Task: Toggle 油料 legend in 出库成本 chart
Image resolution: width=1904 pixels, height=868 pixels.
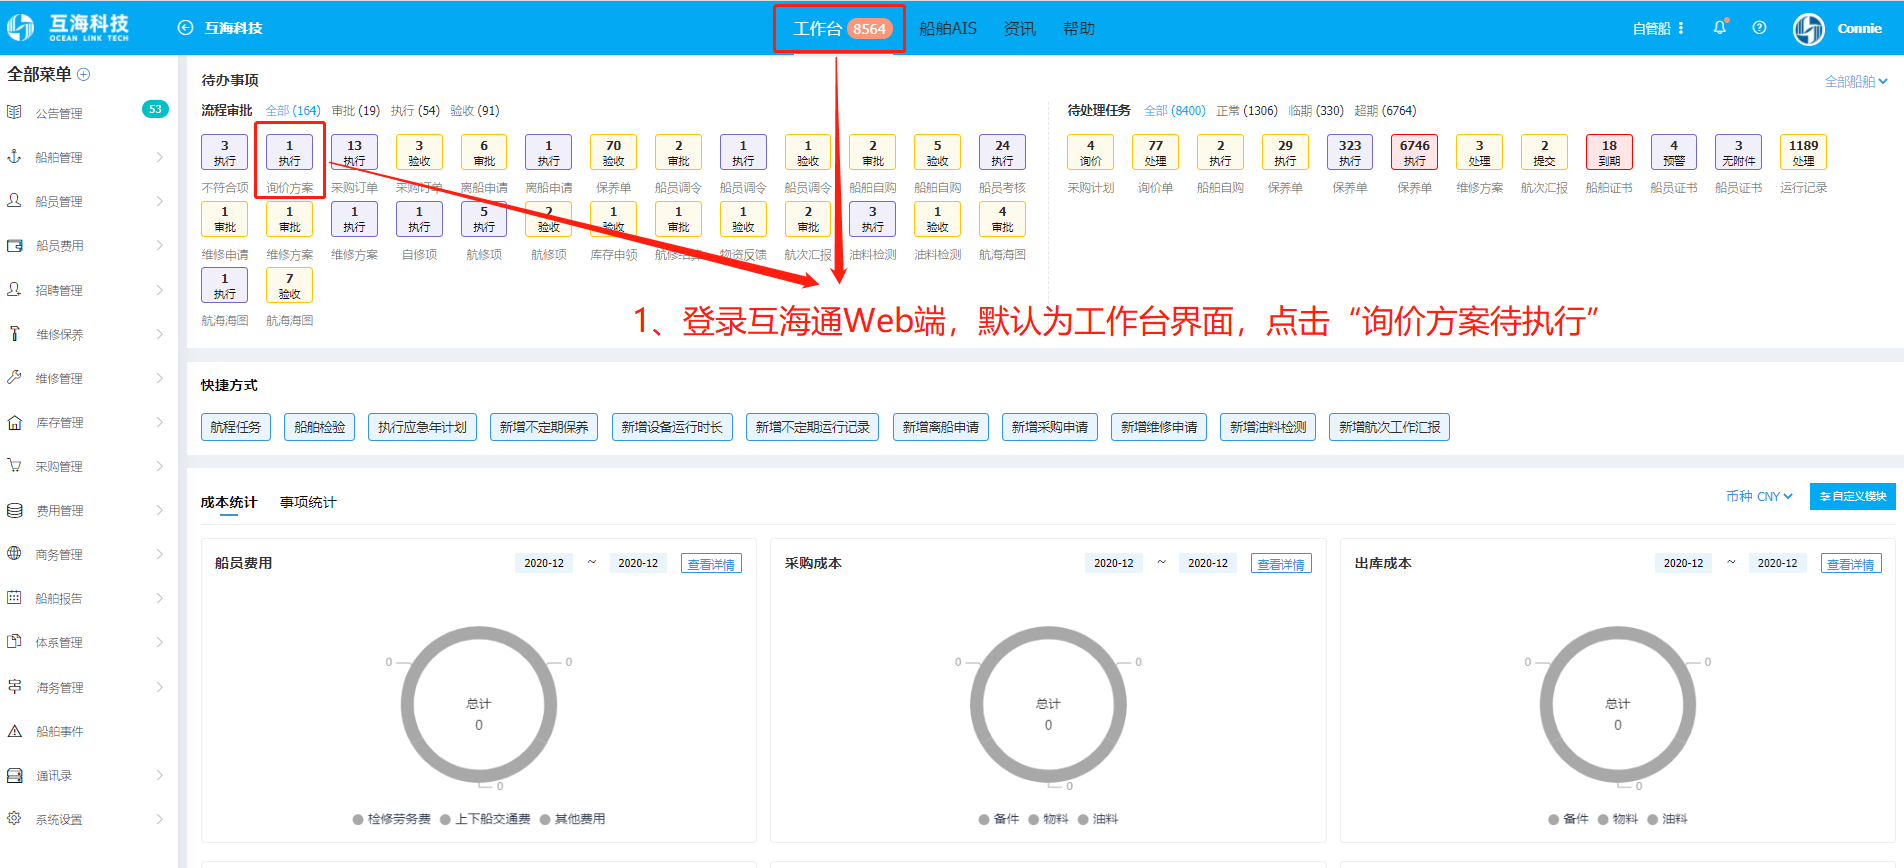Action: 1667,819
